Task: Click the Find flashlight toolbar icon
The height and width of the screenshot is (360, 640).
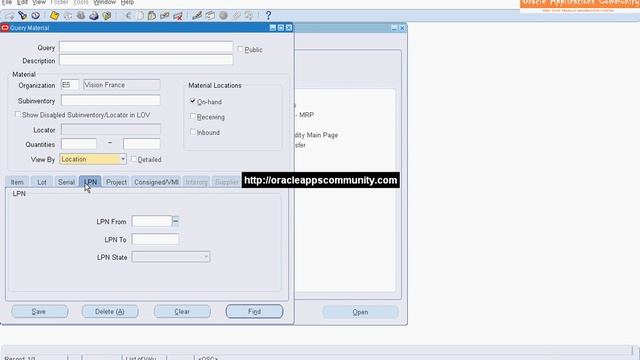Action: coord(22,16)
